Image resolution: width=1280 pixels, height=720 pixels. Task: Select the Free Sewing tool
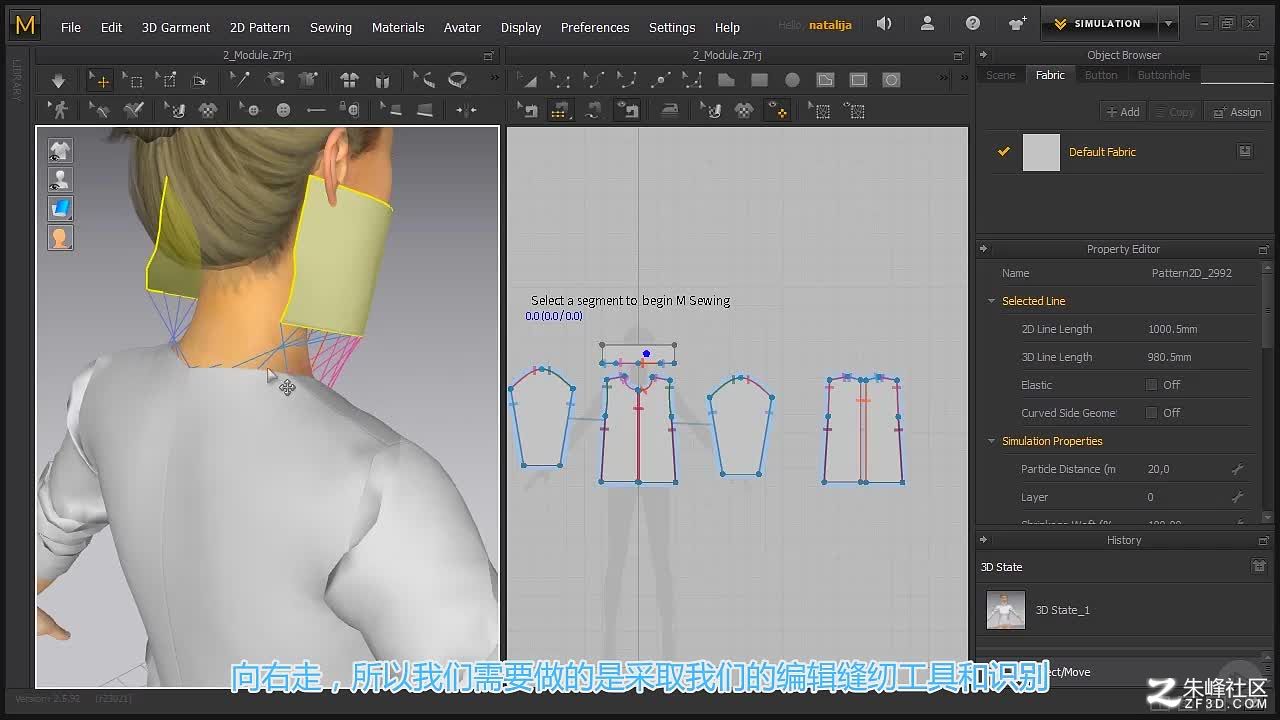594,110
